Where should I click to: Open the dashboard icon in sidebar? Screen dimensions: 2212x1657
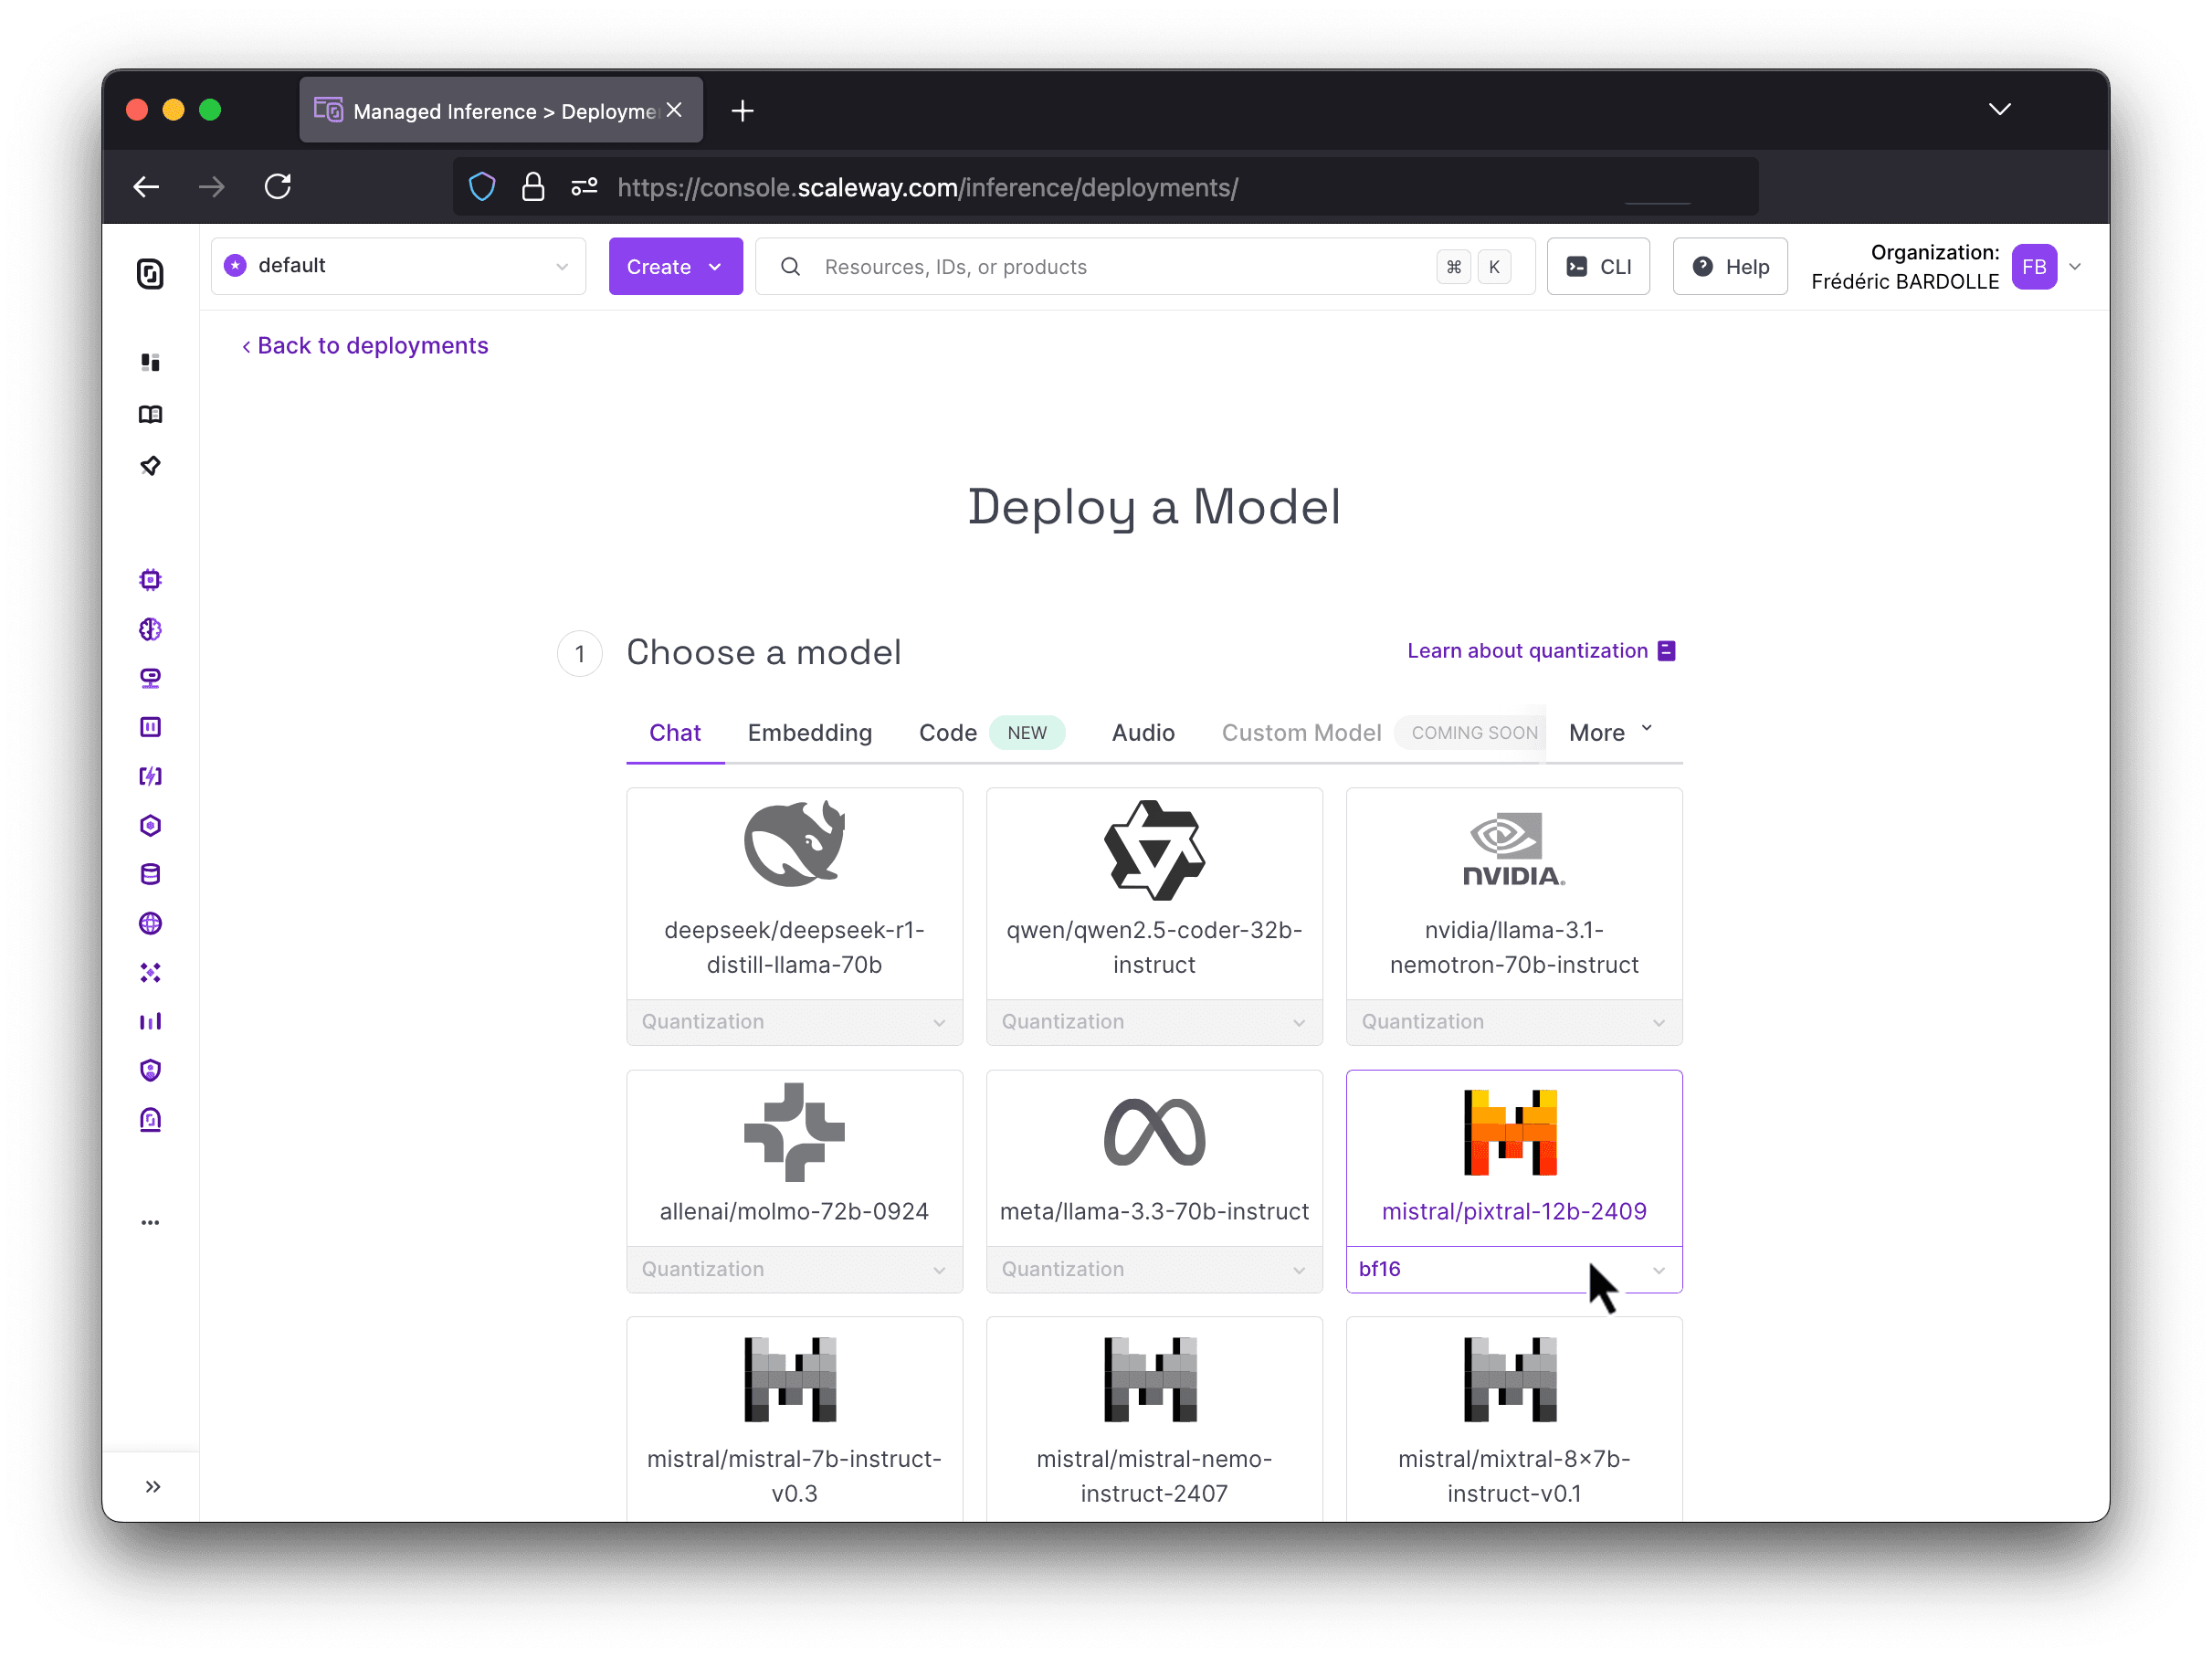(x=150, y=362)
